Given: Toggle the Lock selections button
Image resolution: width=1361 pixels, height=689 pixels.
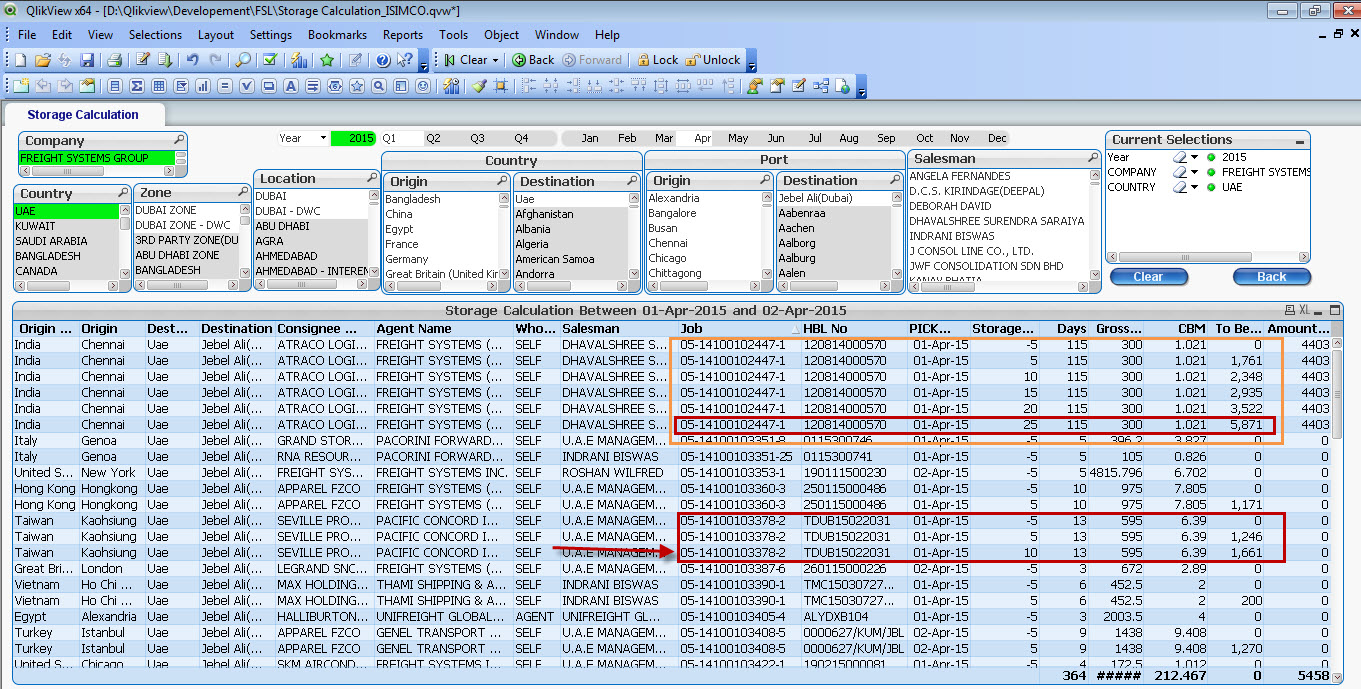Looking at the screenshot, I should click(657, 60).
